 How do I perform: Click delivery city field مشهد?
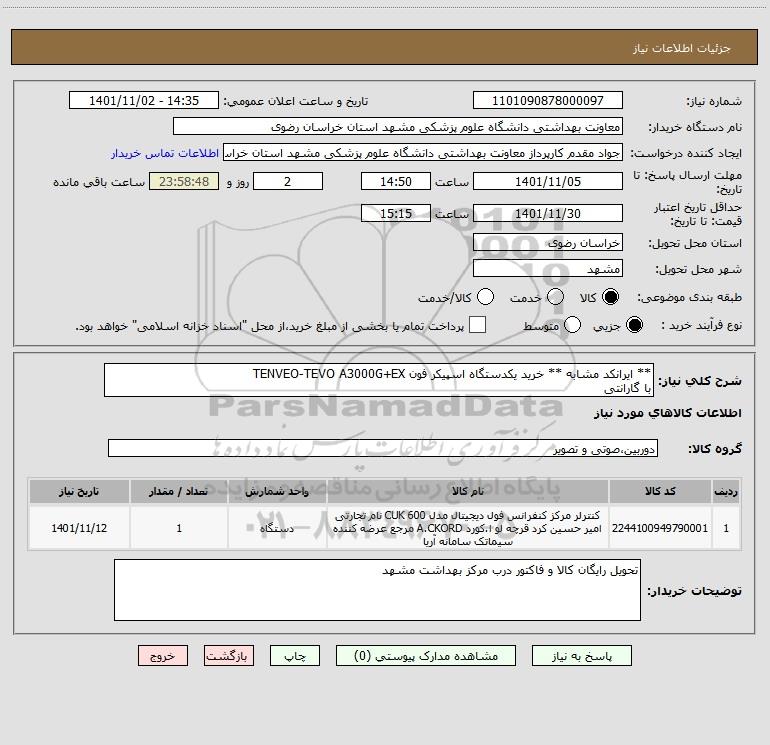click(x=548, y=269)
